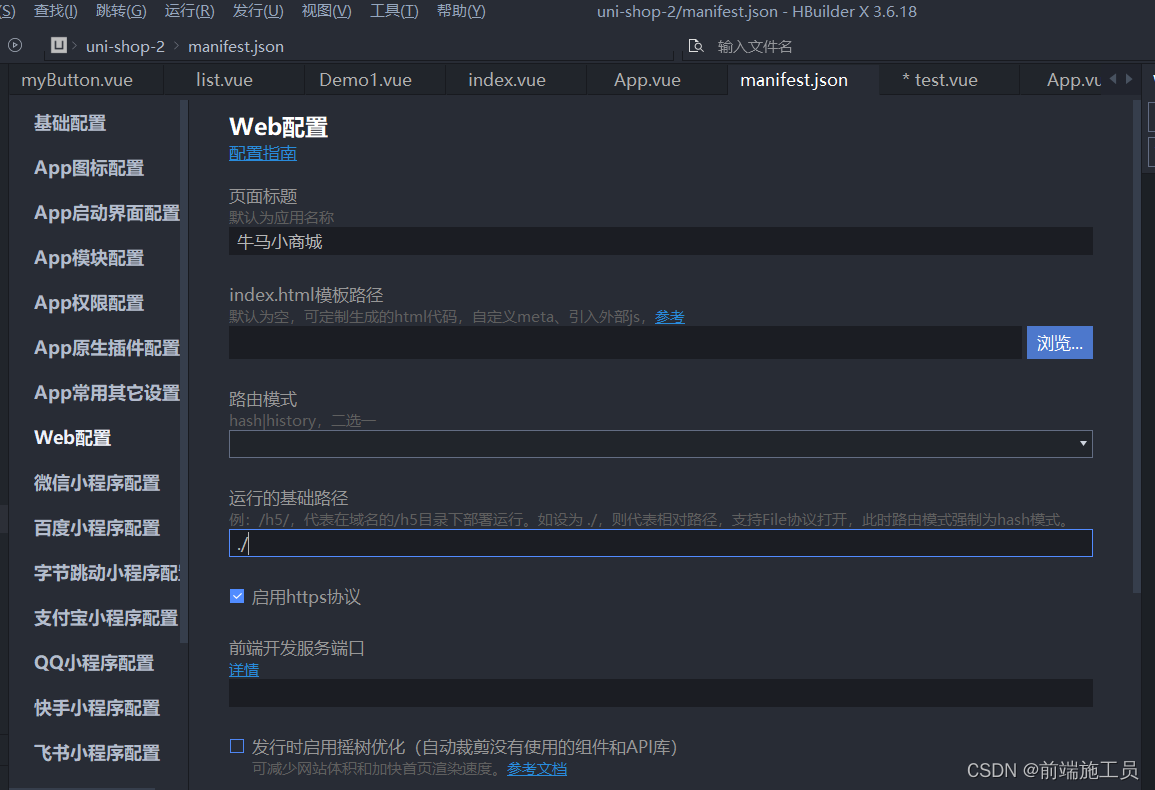
Task: Enable 发行时启用摇树优化 checkbox
Action: click(x=237, y=745)
